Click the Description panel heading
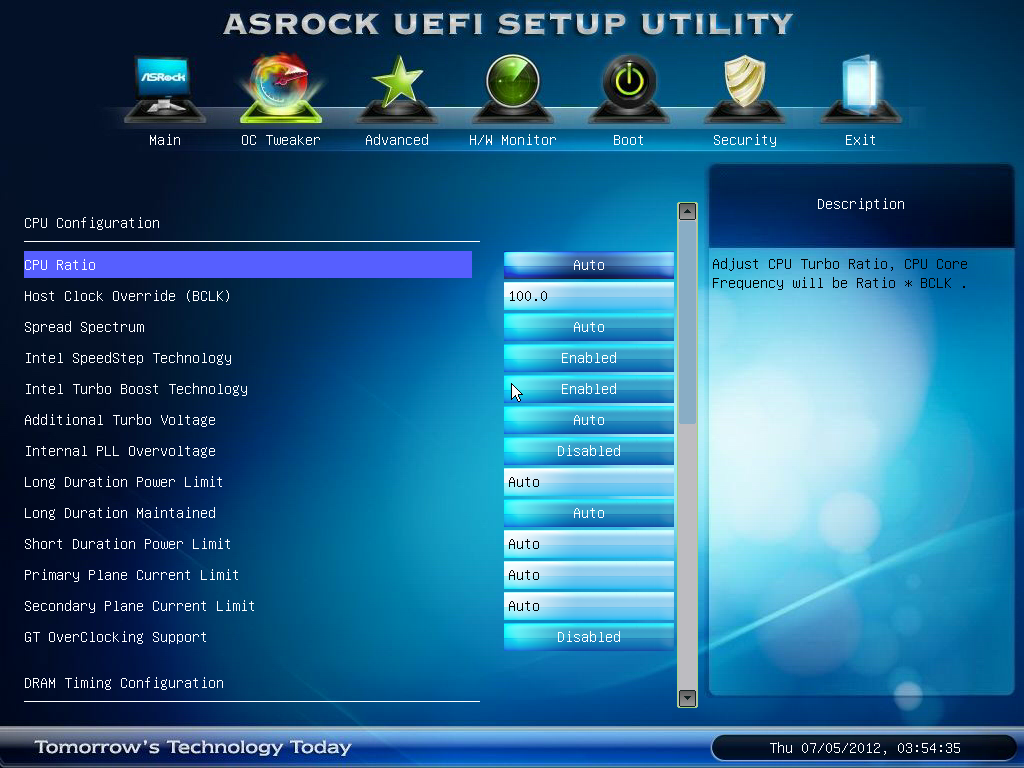The image size is (1024, 768). (861, 204)
